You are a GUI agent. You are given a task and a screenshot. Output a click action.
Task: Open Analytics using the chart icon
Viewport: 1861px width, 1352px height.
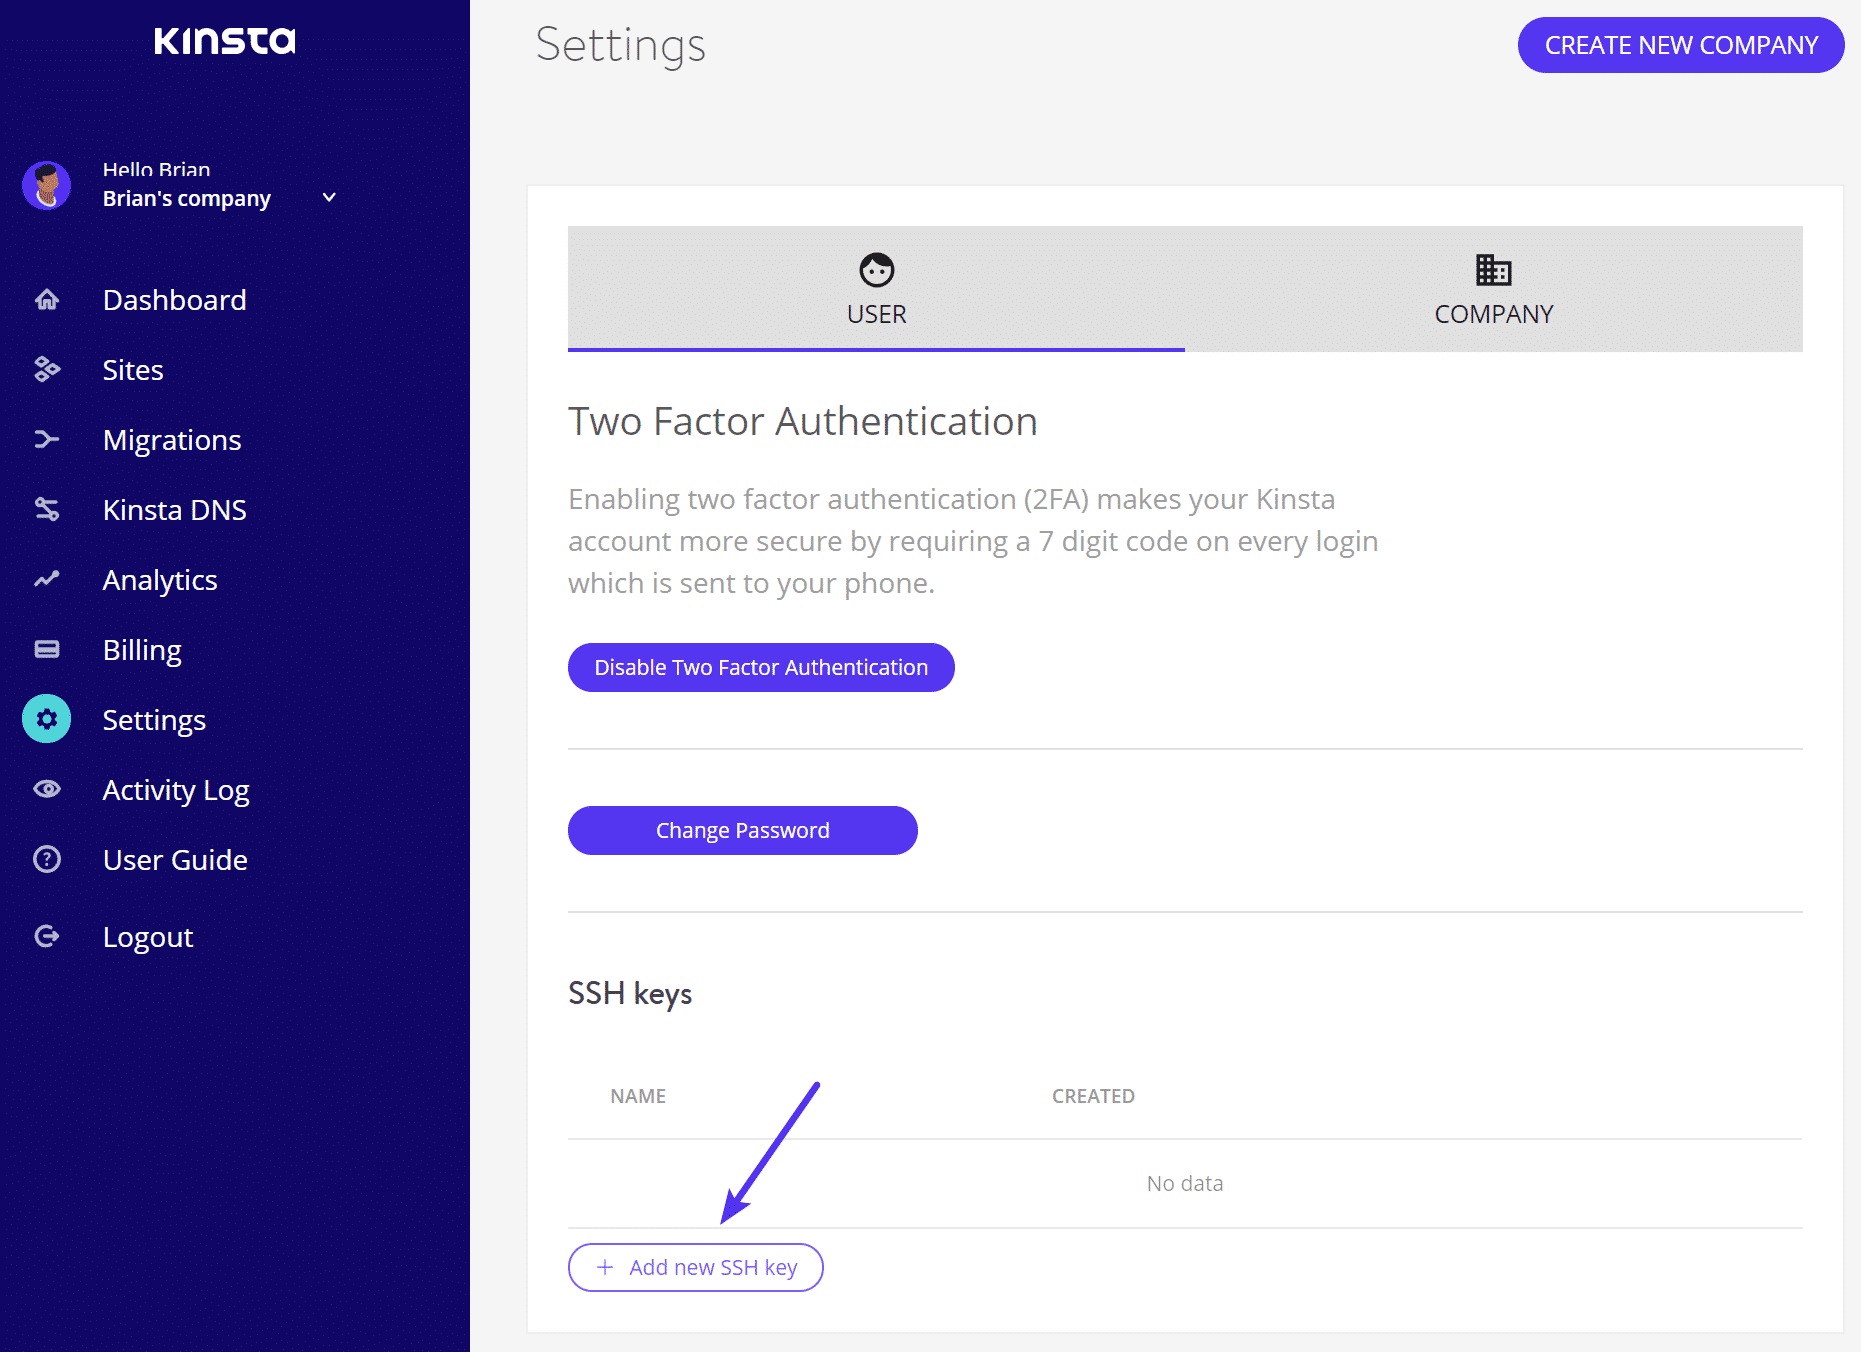pos(47,579)
